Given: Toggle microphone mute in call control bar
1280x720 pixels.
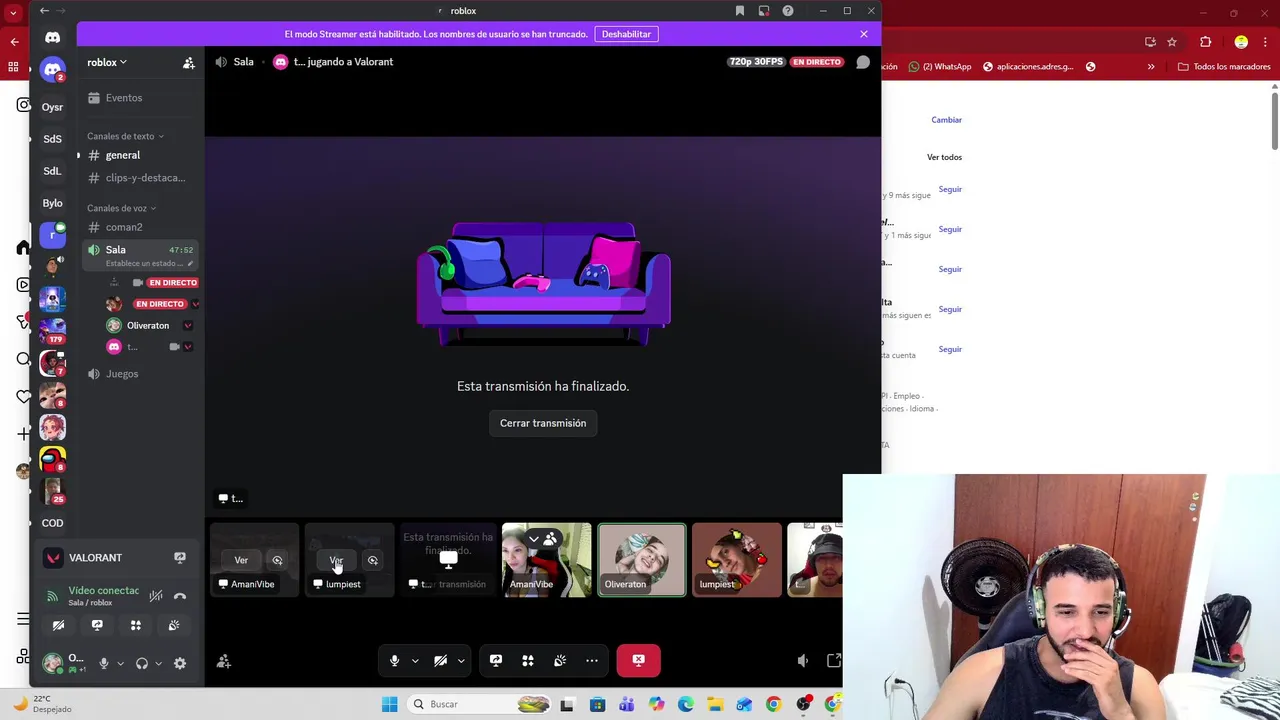Looking at the screenshot, I should pyautogui.click(x=394, y=660).
